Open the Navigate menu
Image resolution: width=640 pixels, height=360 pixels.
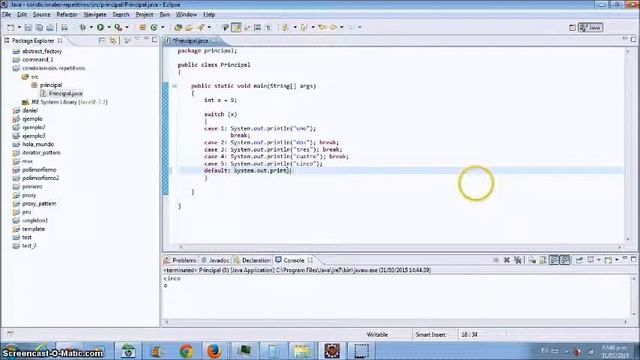[95, 15]
